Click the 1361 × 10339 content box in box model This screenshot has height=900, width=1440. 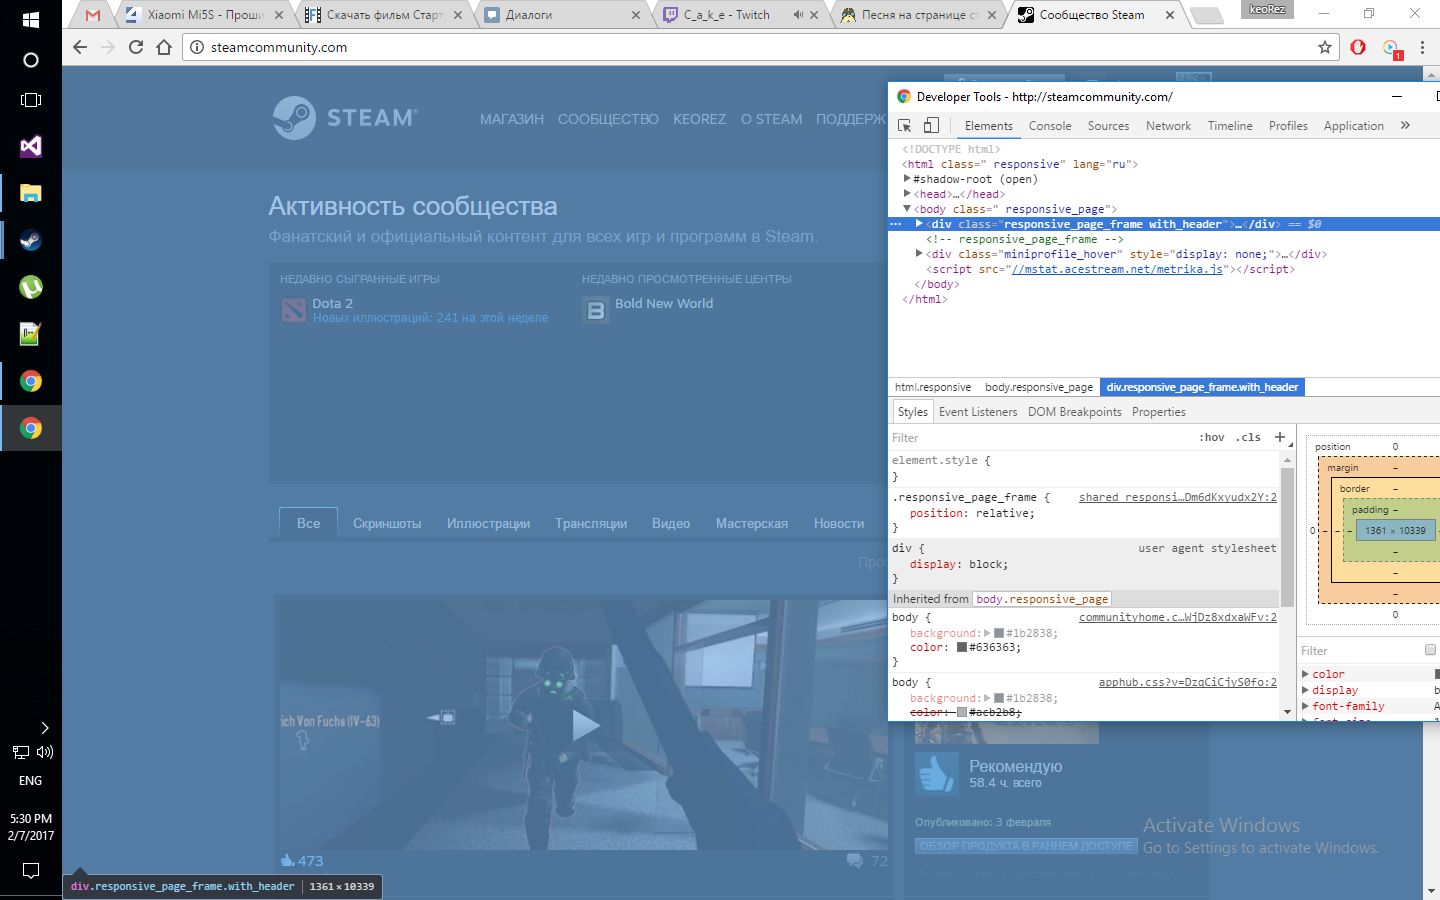[1396, 531]
